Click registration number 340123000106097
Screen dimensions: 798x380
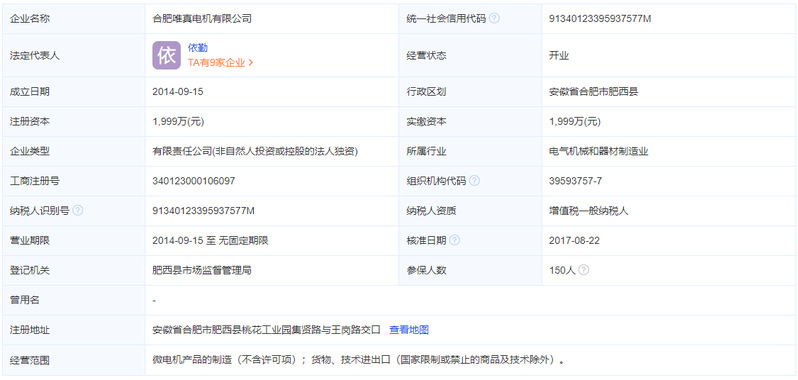click(193, 181)
